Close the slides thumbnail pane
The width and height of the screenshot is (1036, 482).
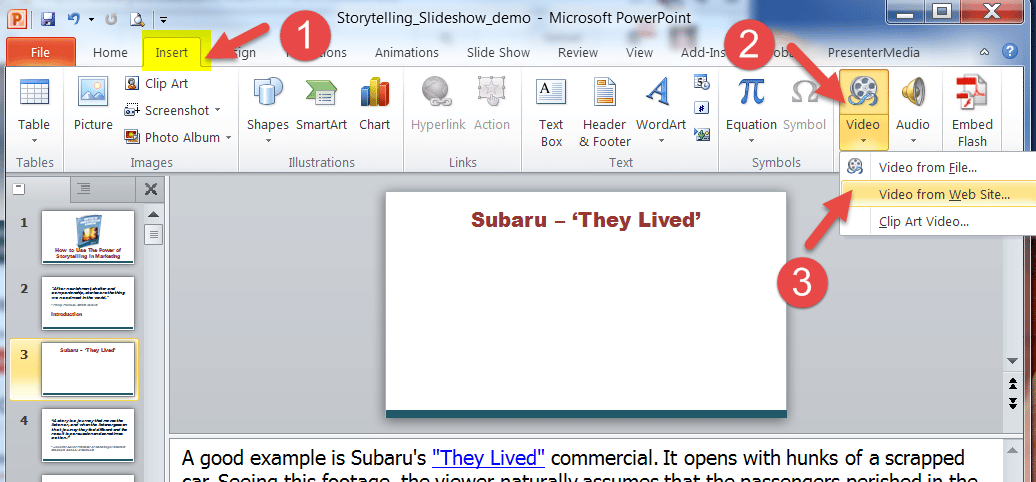[151, 190]
